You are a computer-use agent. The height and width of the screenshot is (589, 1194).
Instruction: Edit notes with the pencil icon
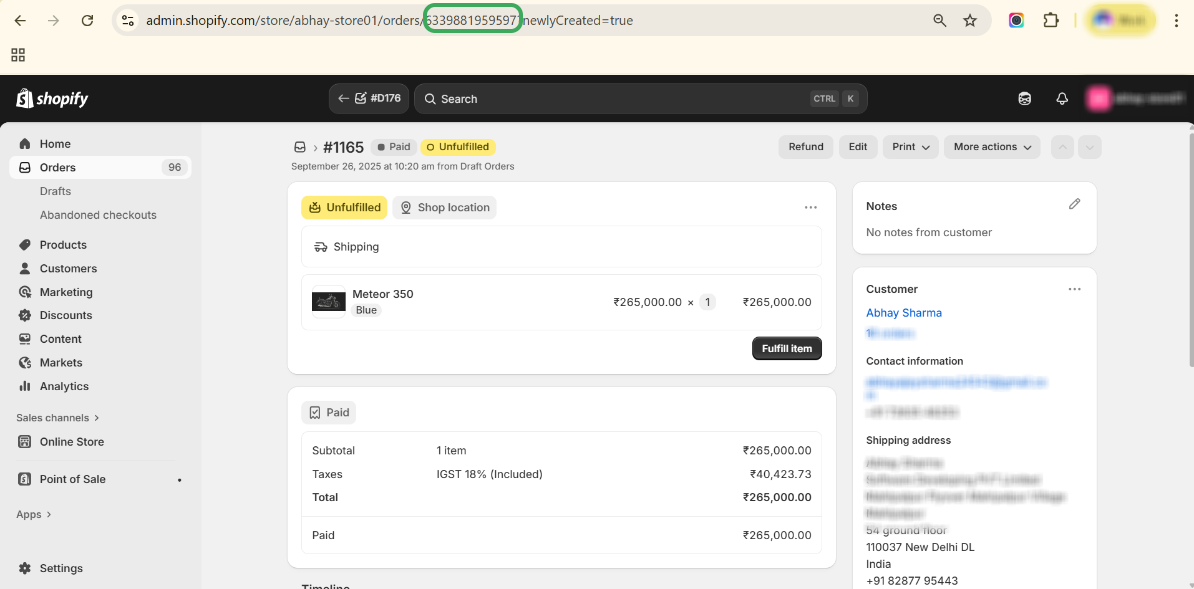1075,204
